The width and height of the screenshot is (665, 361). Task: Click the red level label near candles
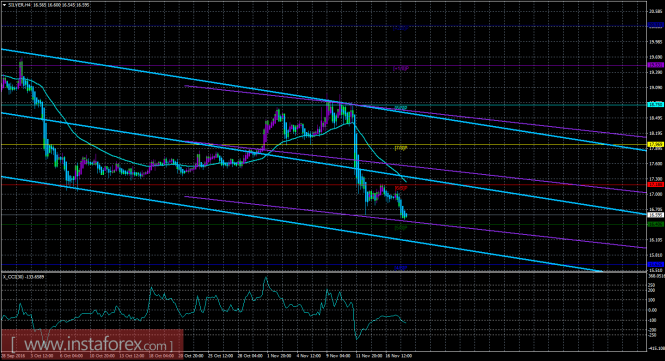[x=401, y=188]
